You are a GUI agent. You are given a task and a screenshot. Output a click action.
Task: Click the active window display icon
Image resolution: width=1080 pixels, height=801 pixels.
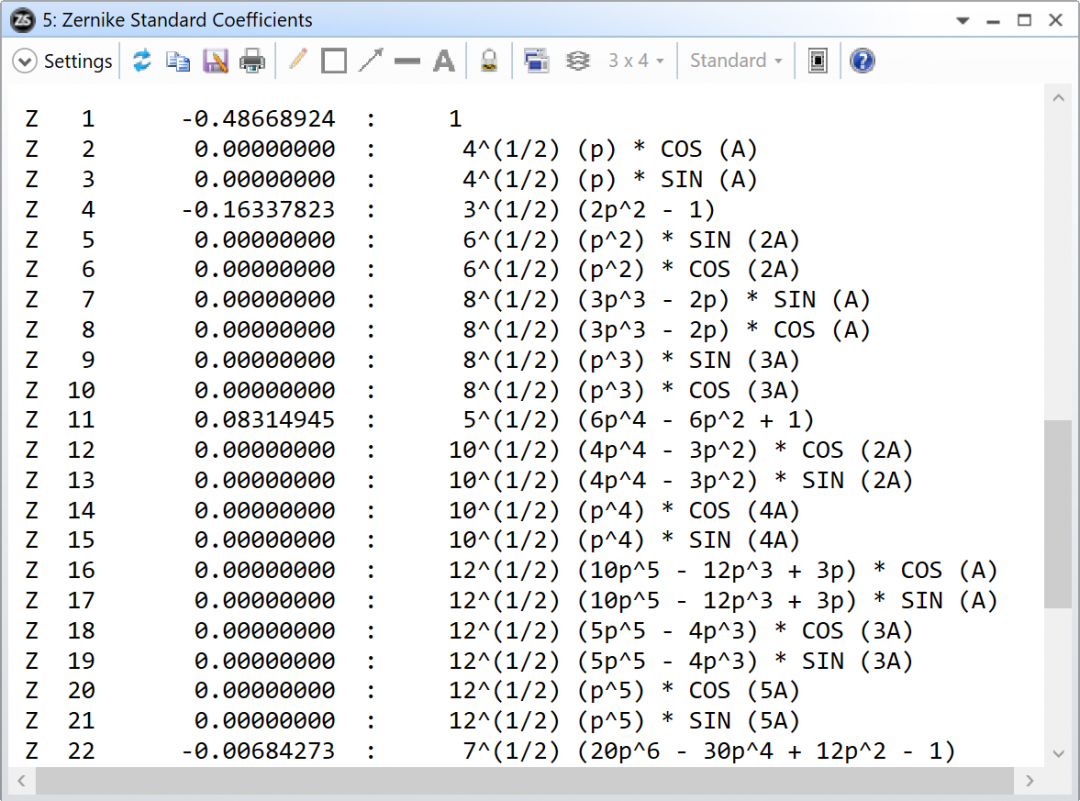[x=818, y=61]
